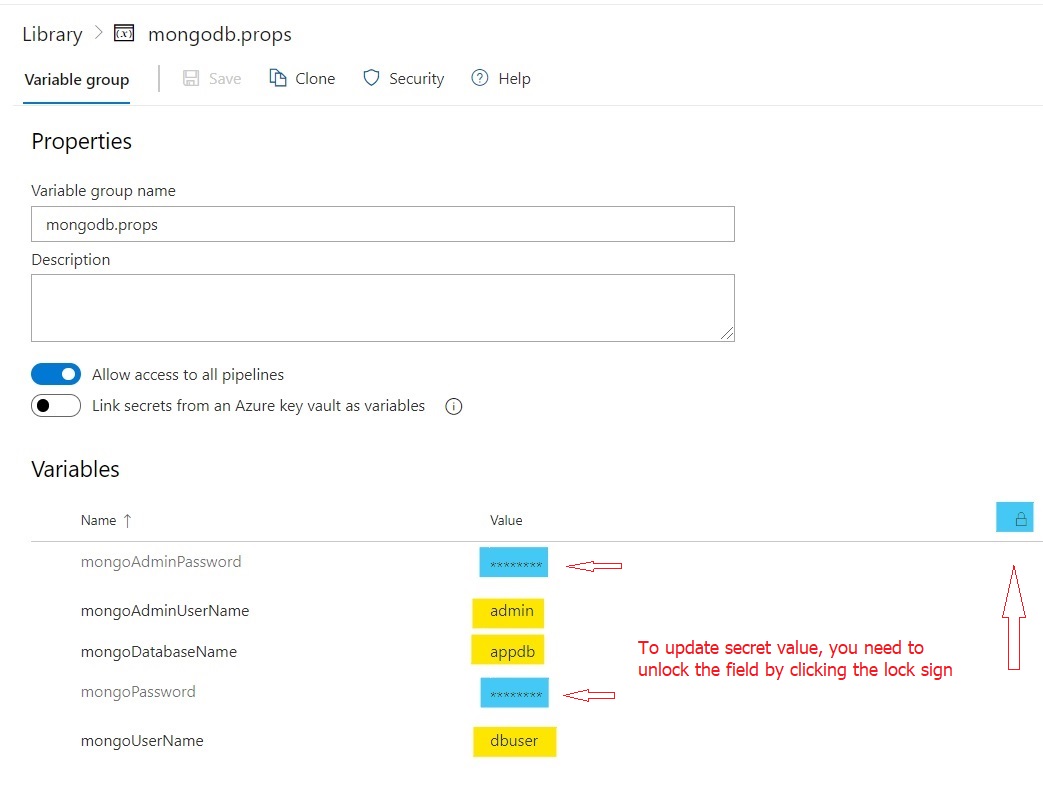Click the Security shield icon
Image resolution: width=1043 pixels, height=809 pixels.
(x=371, y=78)
